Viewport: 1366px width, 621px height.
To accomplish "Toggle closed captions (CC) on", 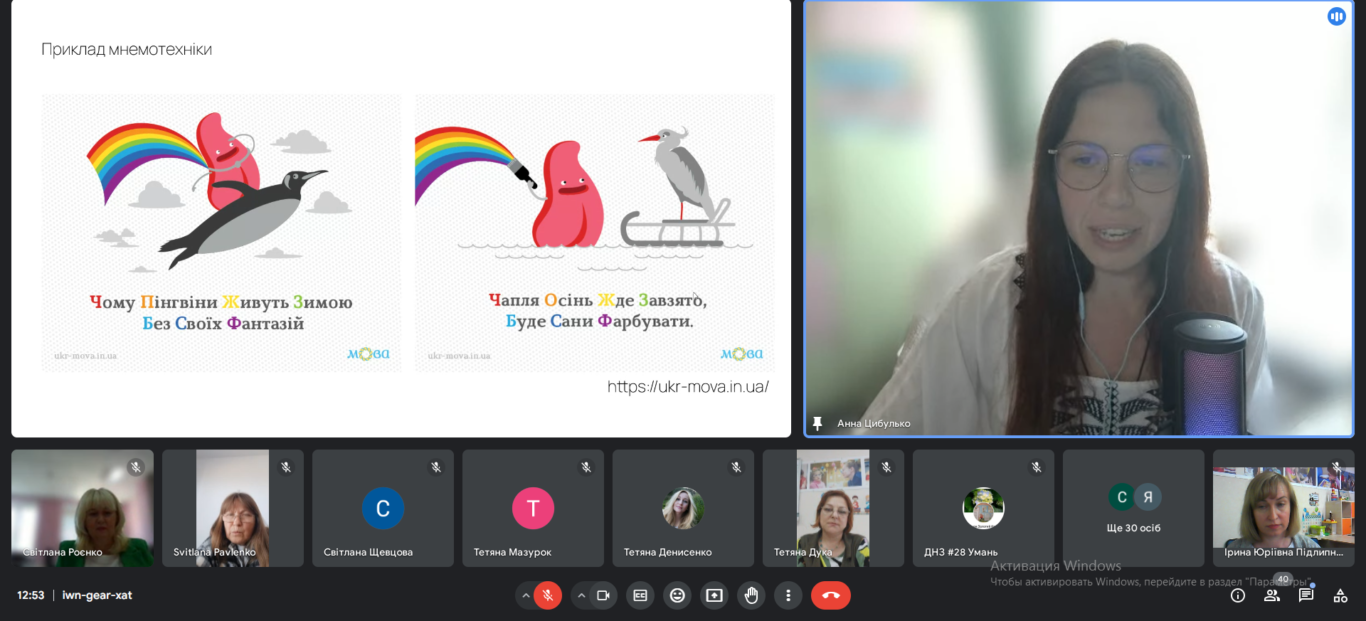I will pos(640,595).
